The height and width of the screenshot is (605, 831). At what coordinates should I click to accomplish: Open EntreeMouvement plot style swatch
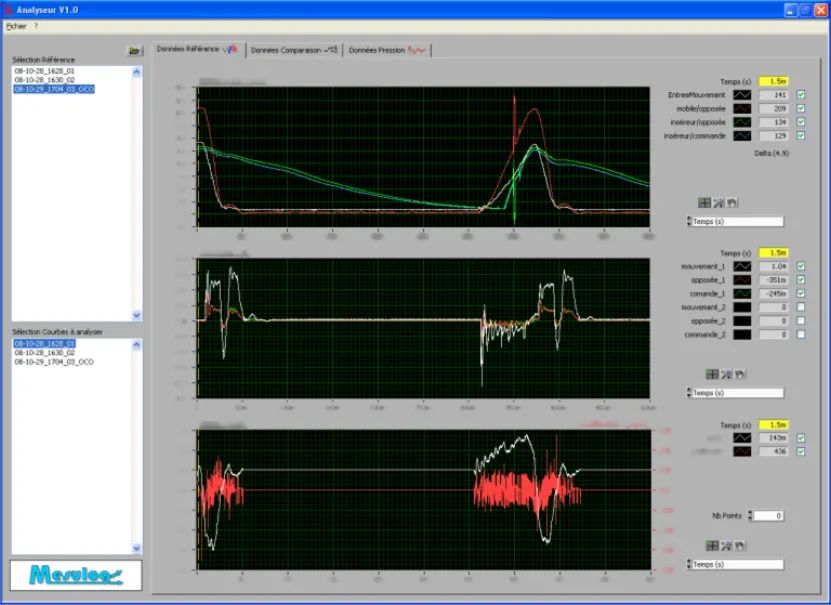(742, 95)
